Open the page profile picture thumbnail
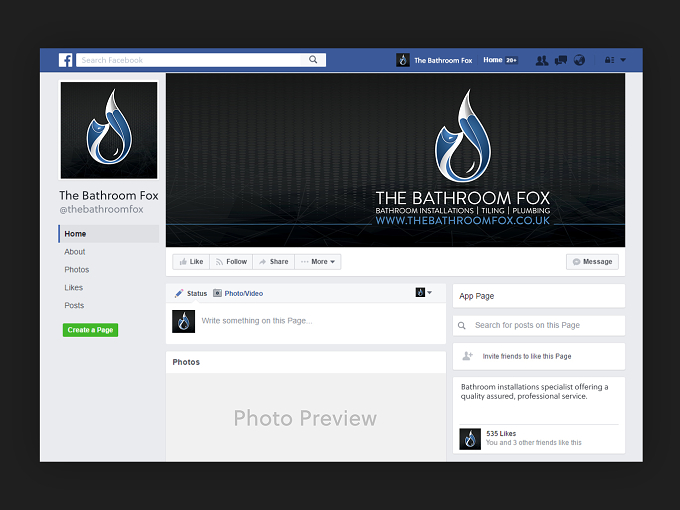The width and height of the screenshot is (680, 510). 109,130
